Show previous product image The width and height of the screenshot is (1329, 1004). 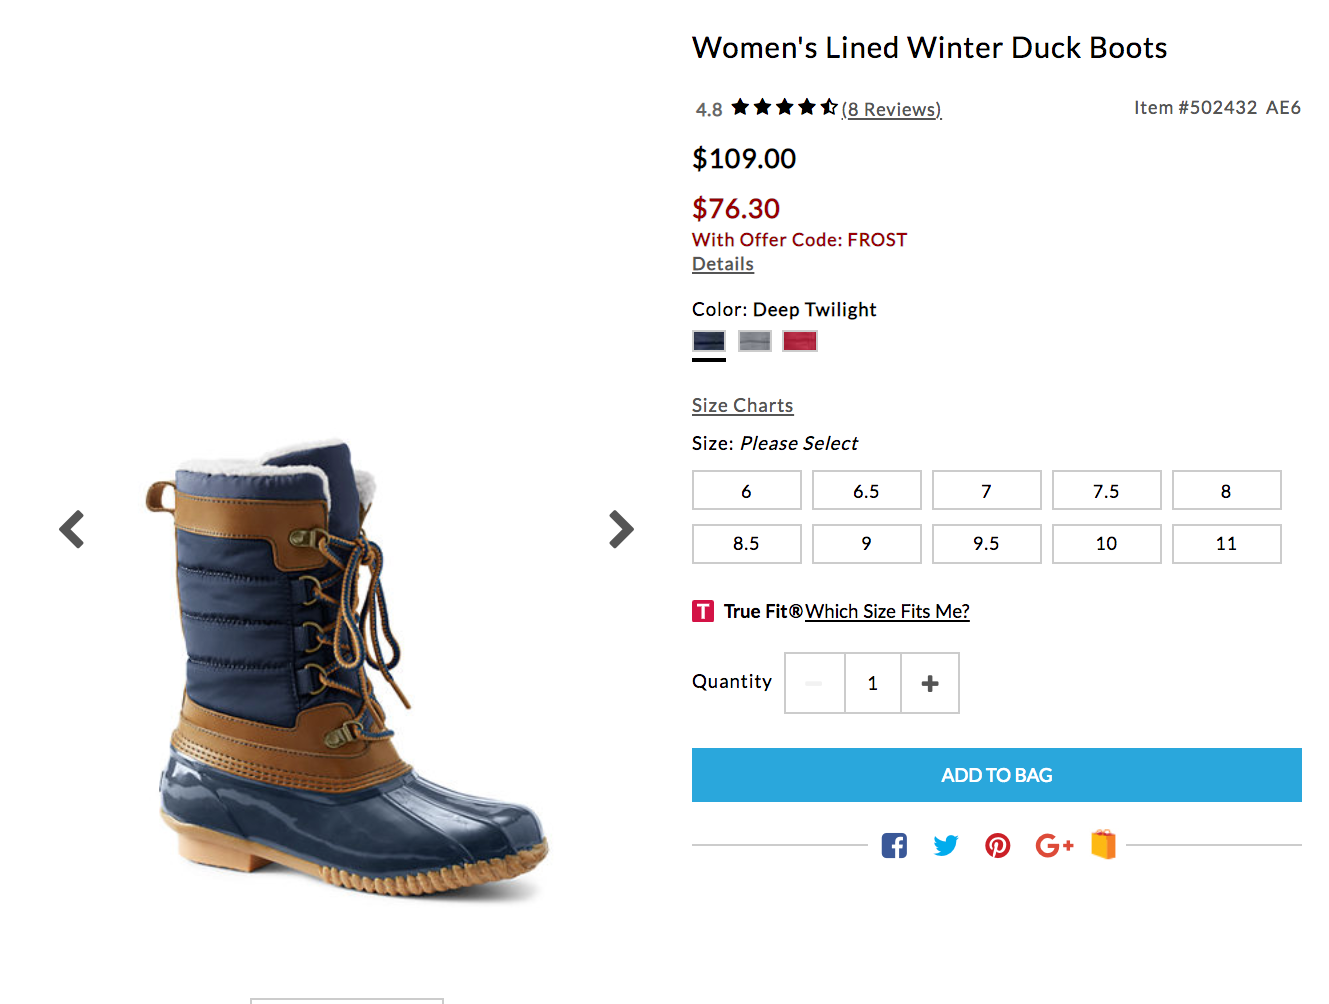point(72,529)
